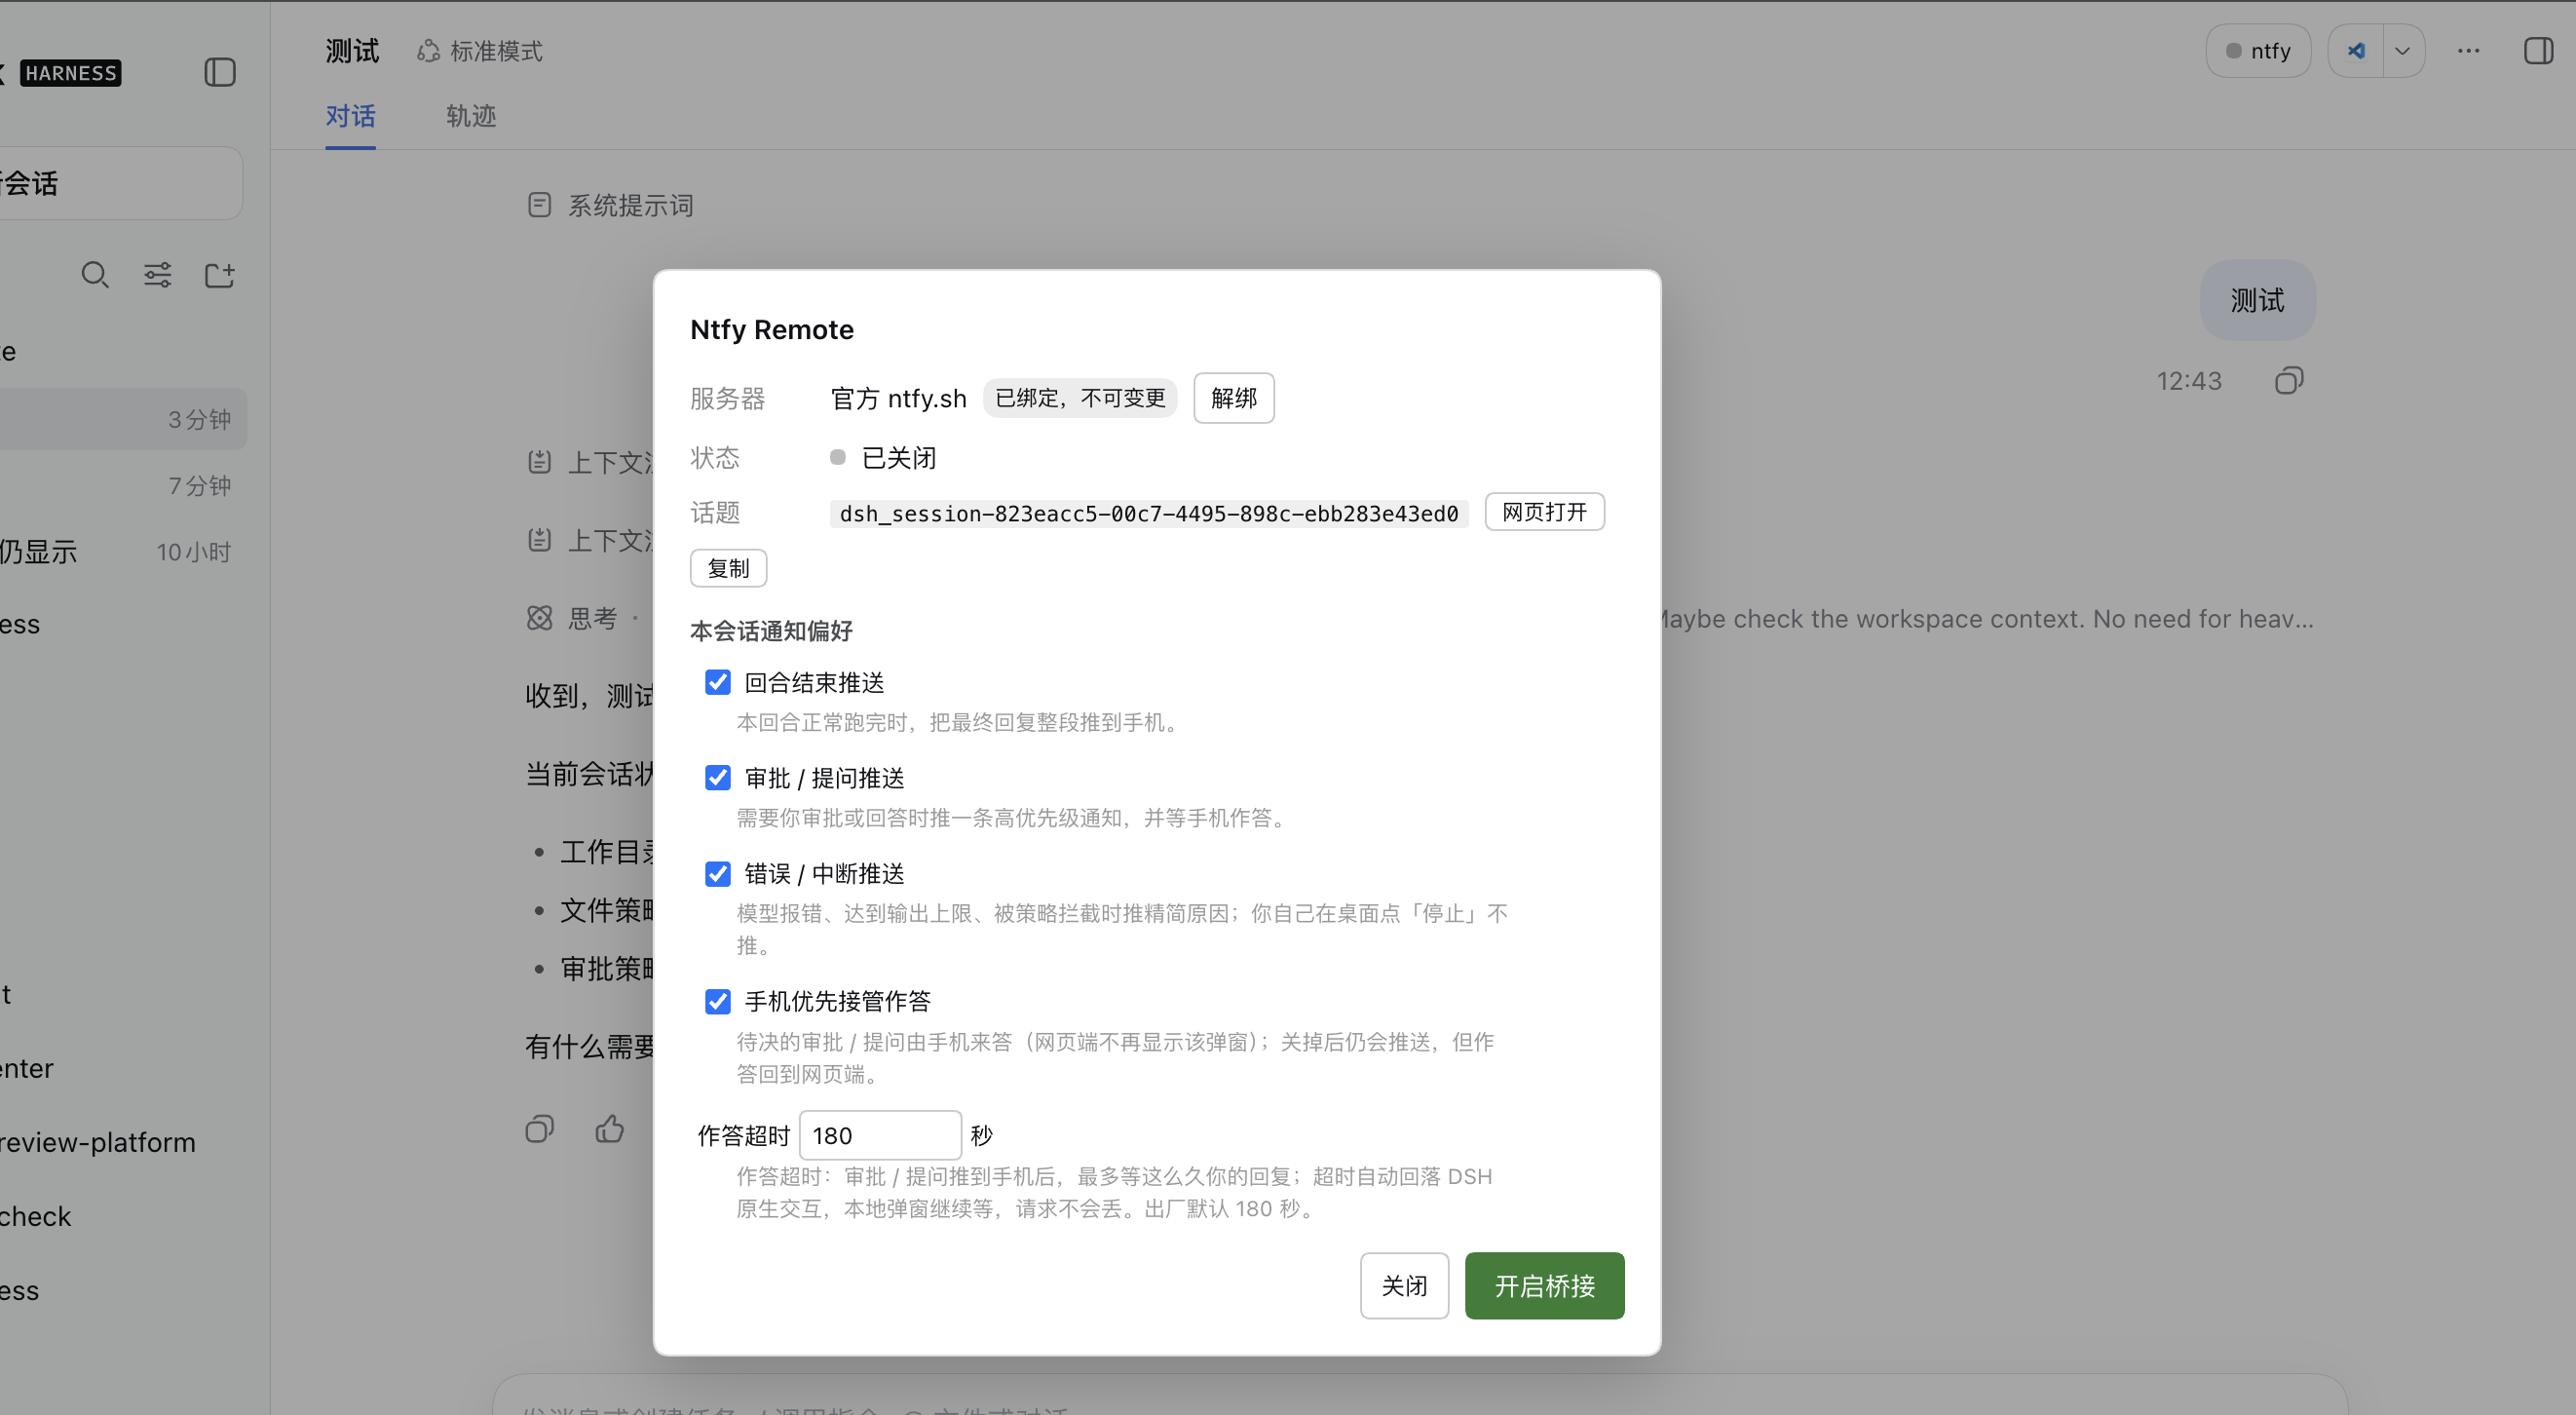Toggle right panel layout icon
This screenshot has width=2576, height=1415.
tap(2538, 51)
